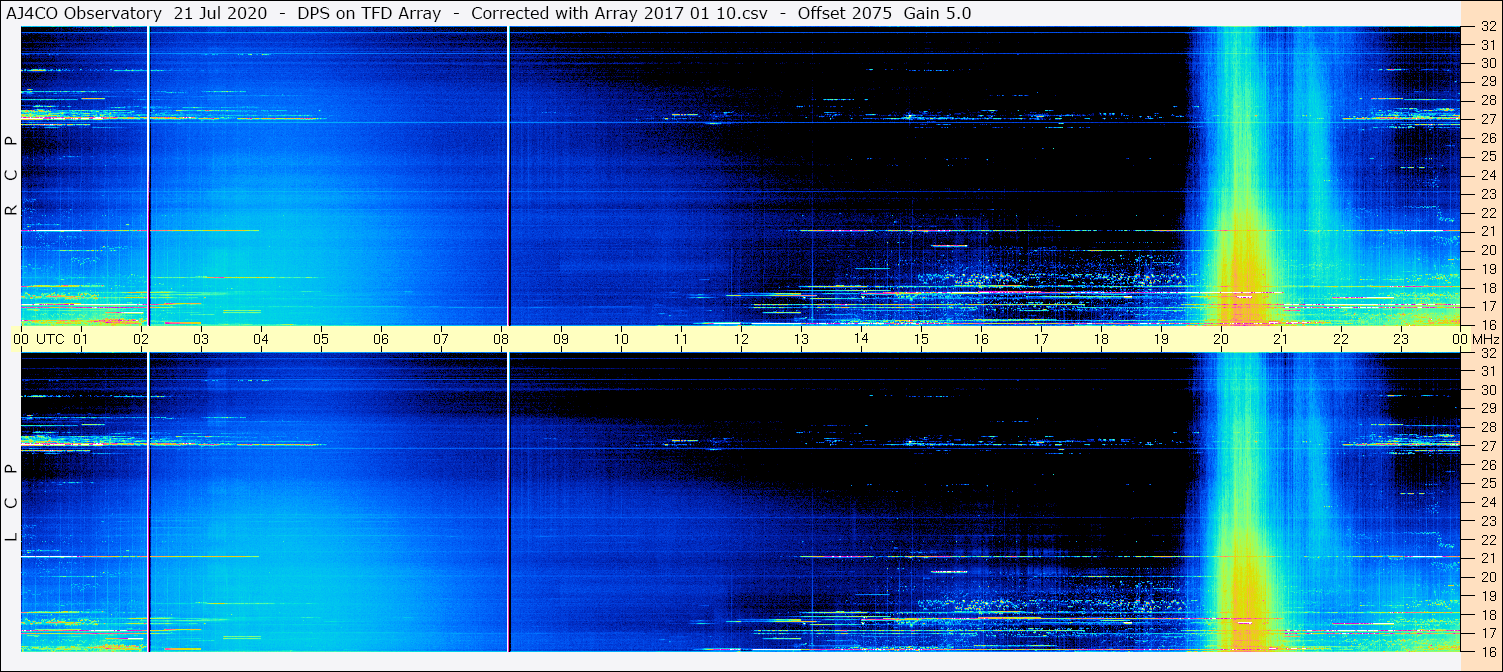
Task: Click the '04' hour tick label
Action: 261,339
